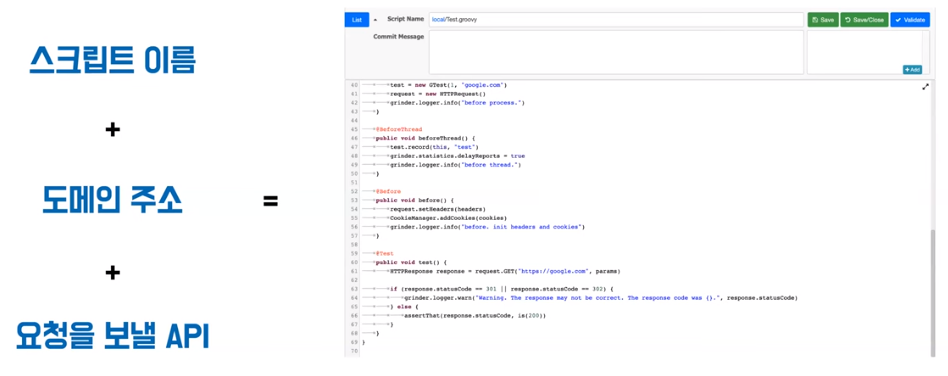Click the blue List button
948x376 pixels.
click(357, 20)
